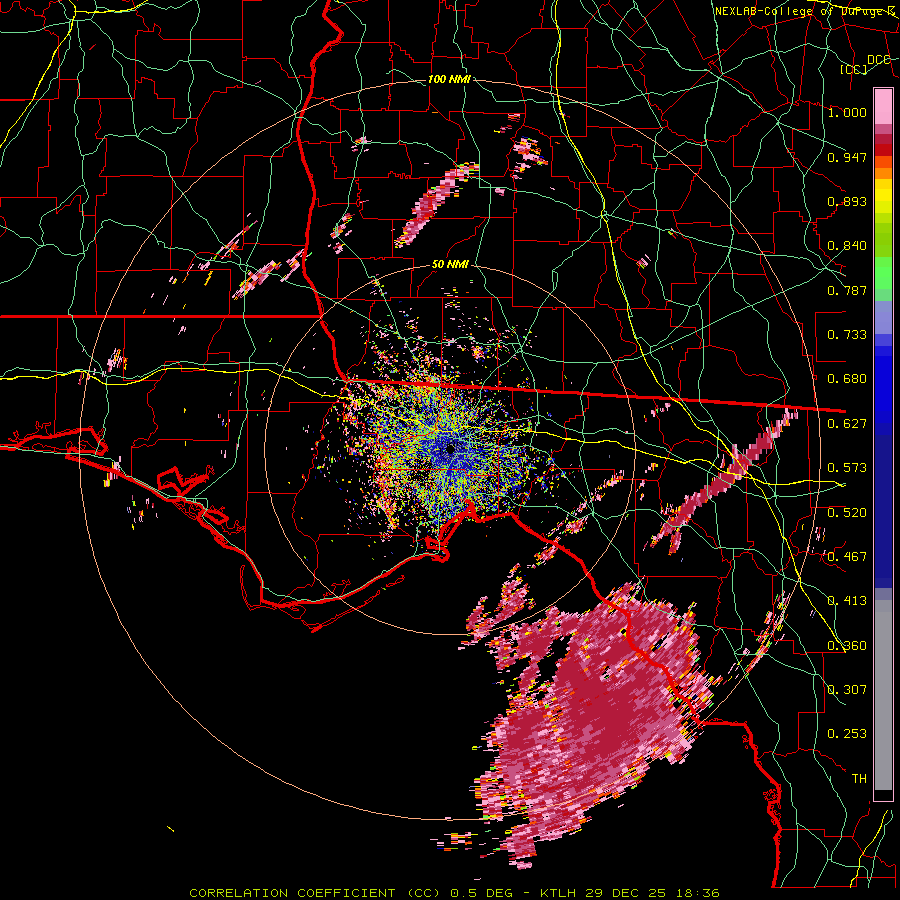
Task: Click the 100 NMI range ring label
Action: pyautogui.click(x=449, y=79)
